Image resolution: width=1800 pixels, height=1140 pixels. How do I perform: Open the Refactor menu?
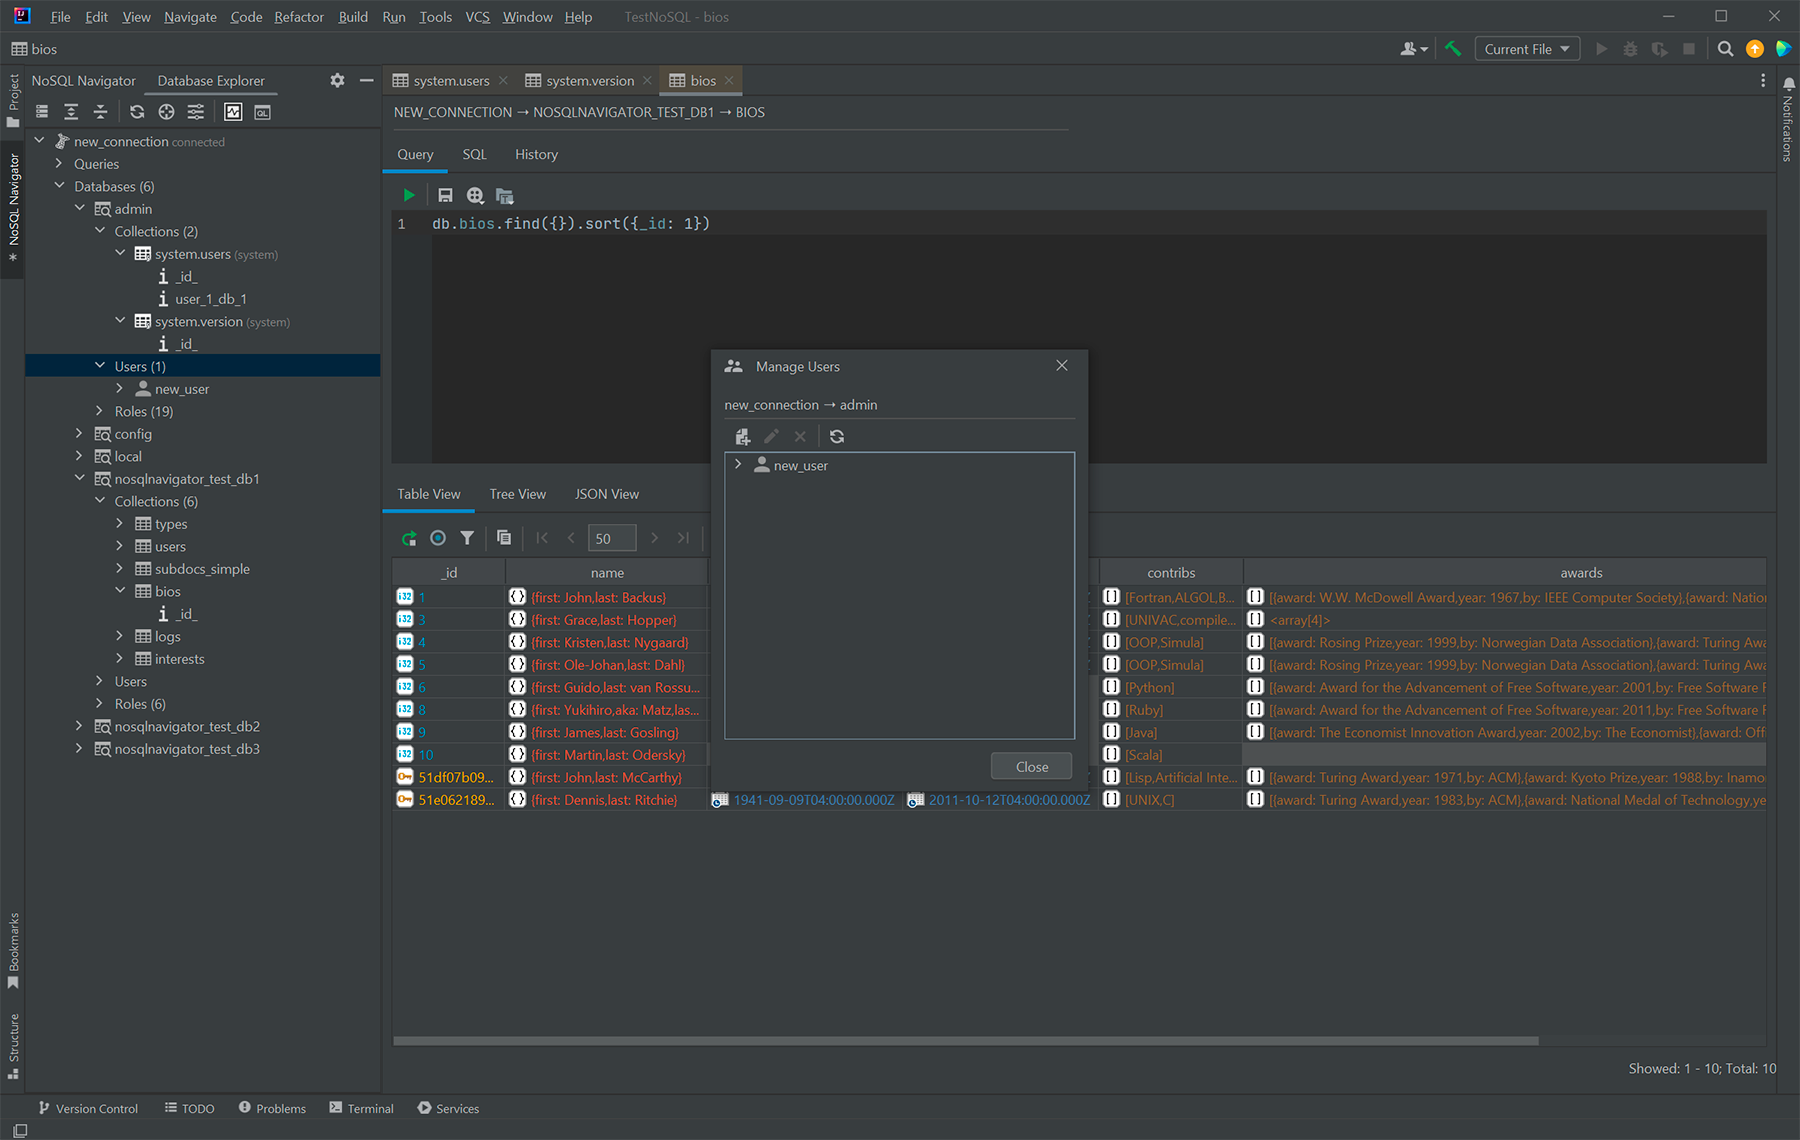(299, 17)
